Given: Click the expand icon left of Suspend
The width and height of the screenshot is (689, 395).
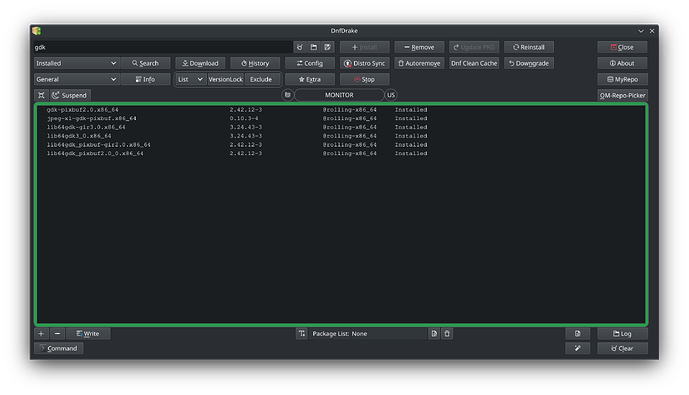Looking at the screenshot, I should pyautogui.click(x=41, y=95).
